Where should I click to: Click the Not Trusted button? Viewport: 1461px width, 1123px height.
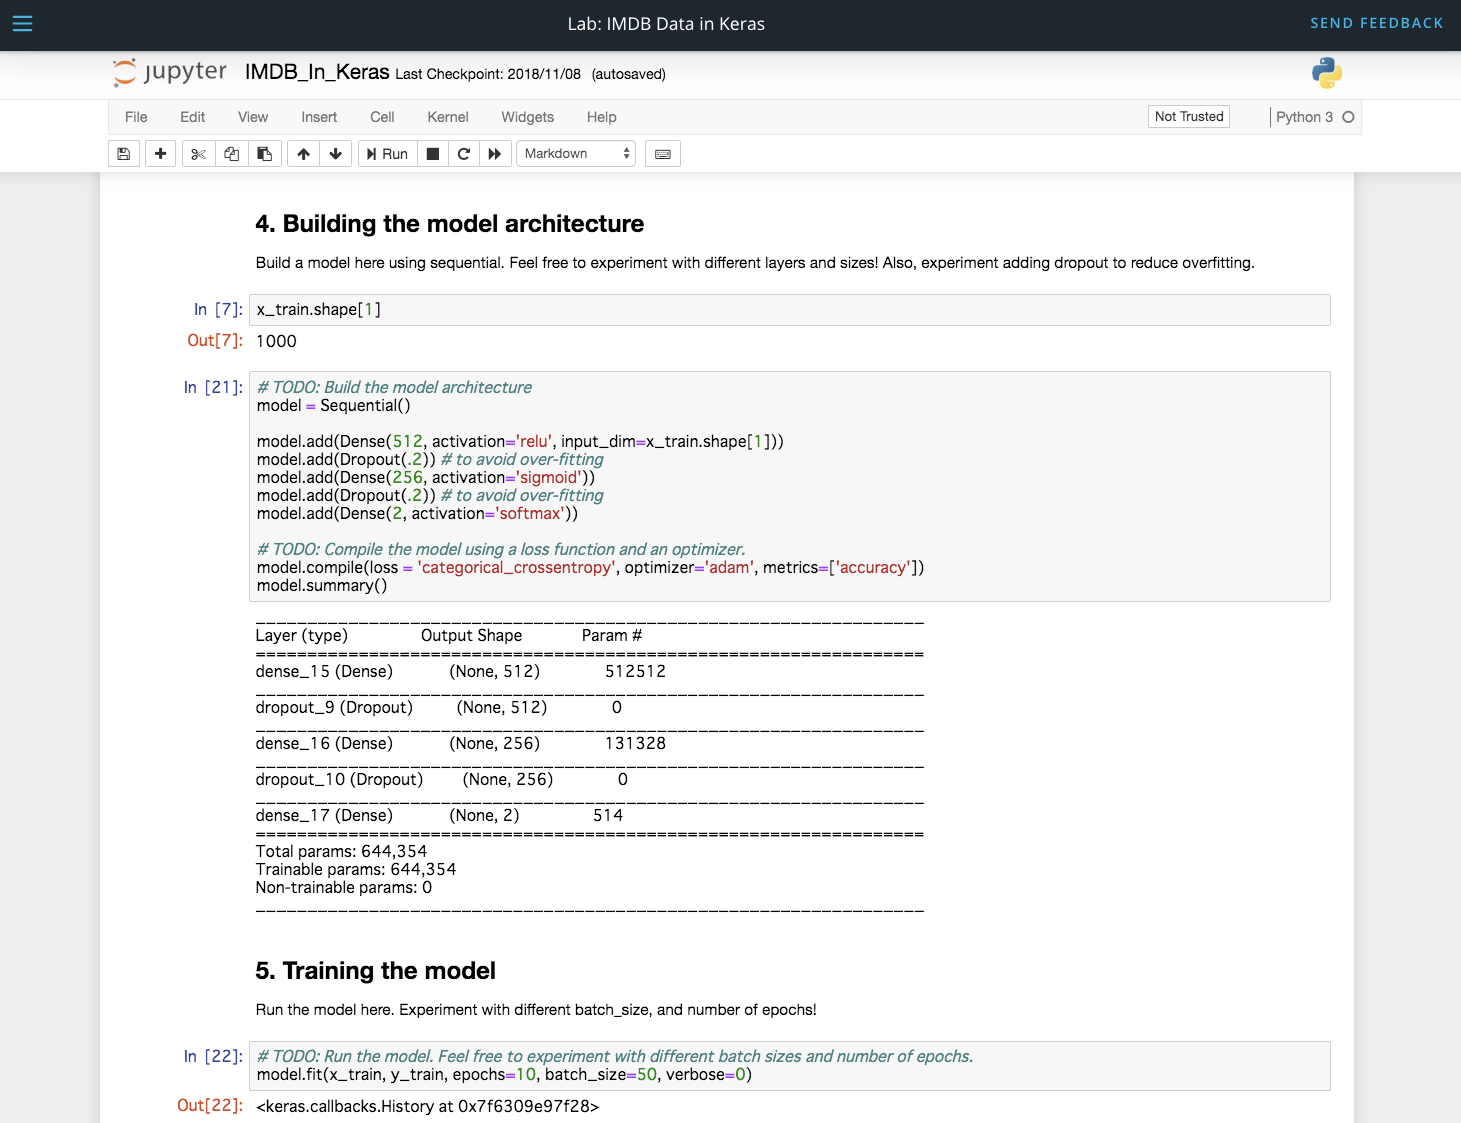click(1189, 117)
